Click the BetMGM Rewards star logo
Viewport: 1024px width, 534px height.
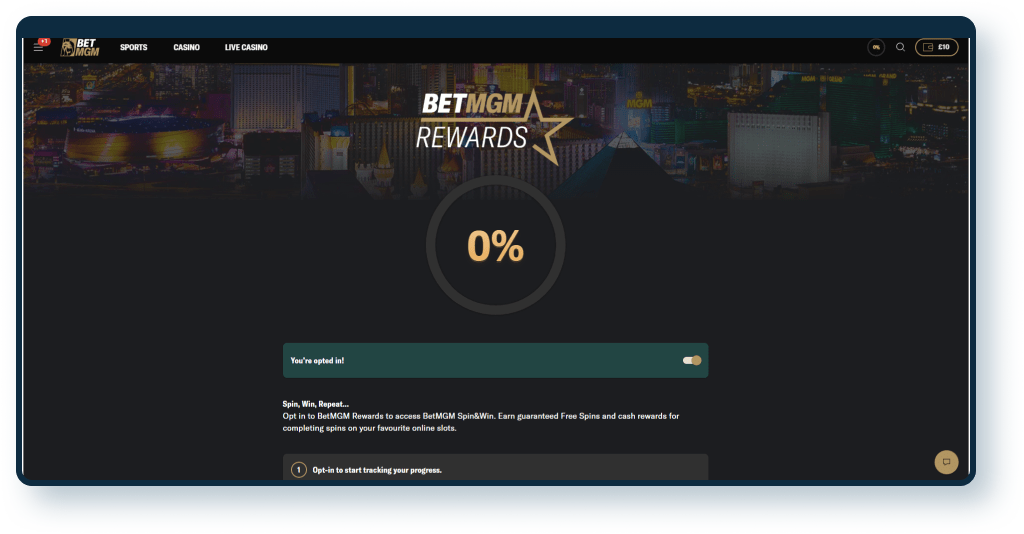(494, 127)
